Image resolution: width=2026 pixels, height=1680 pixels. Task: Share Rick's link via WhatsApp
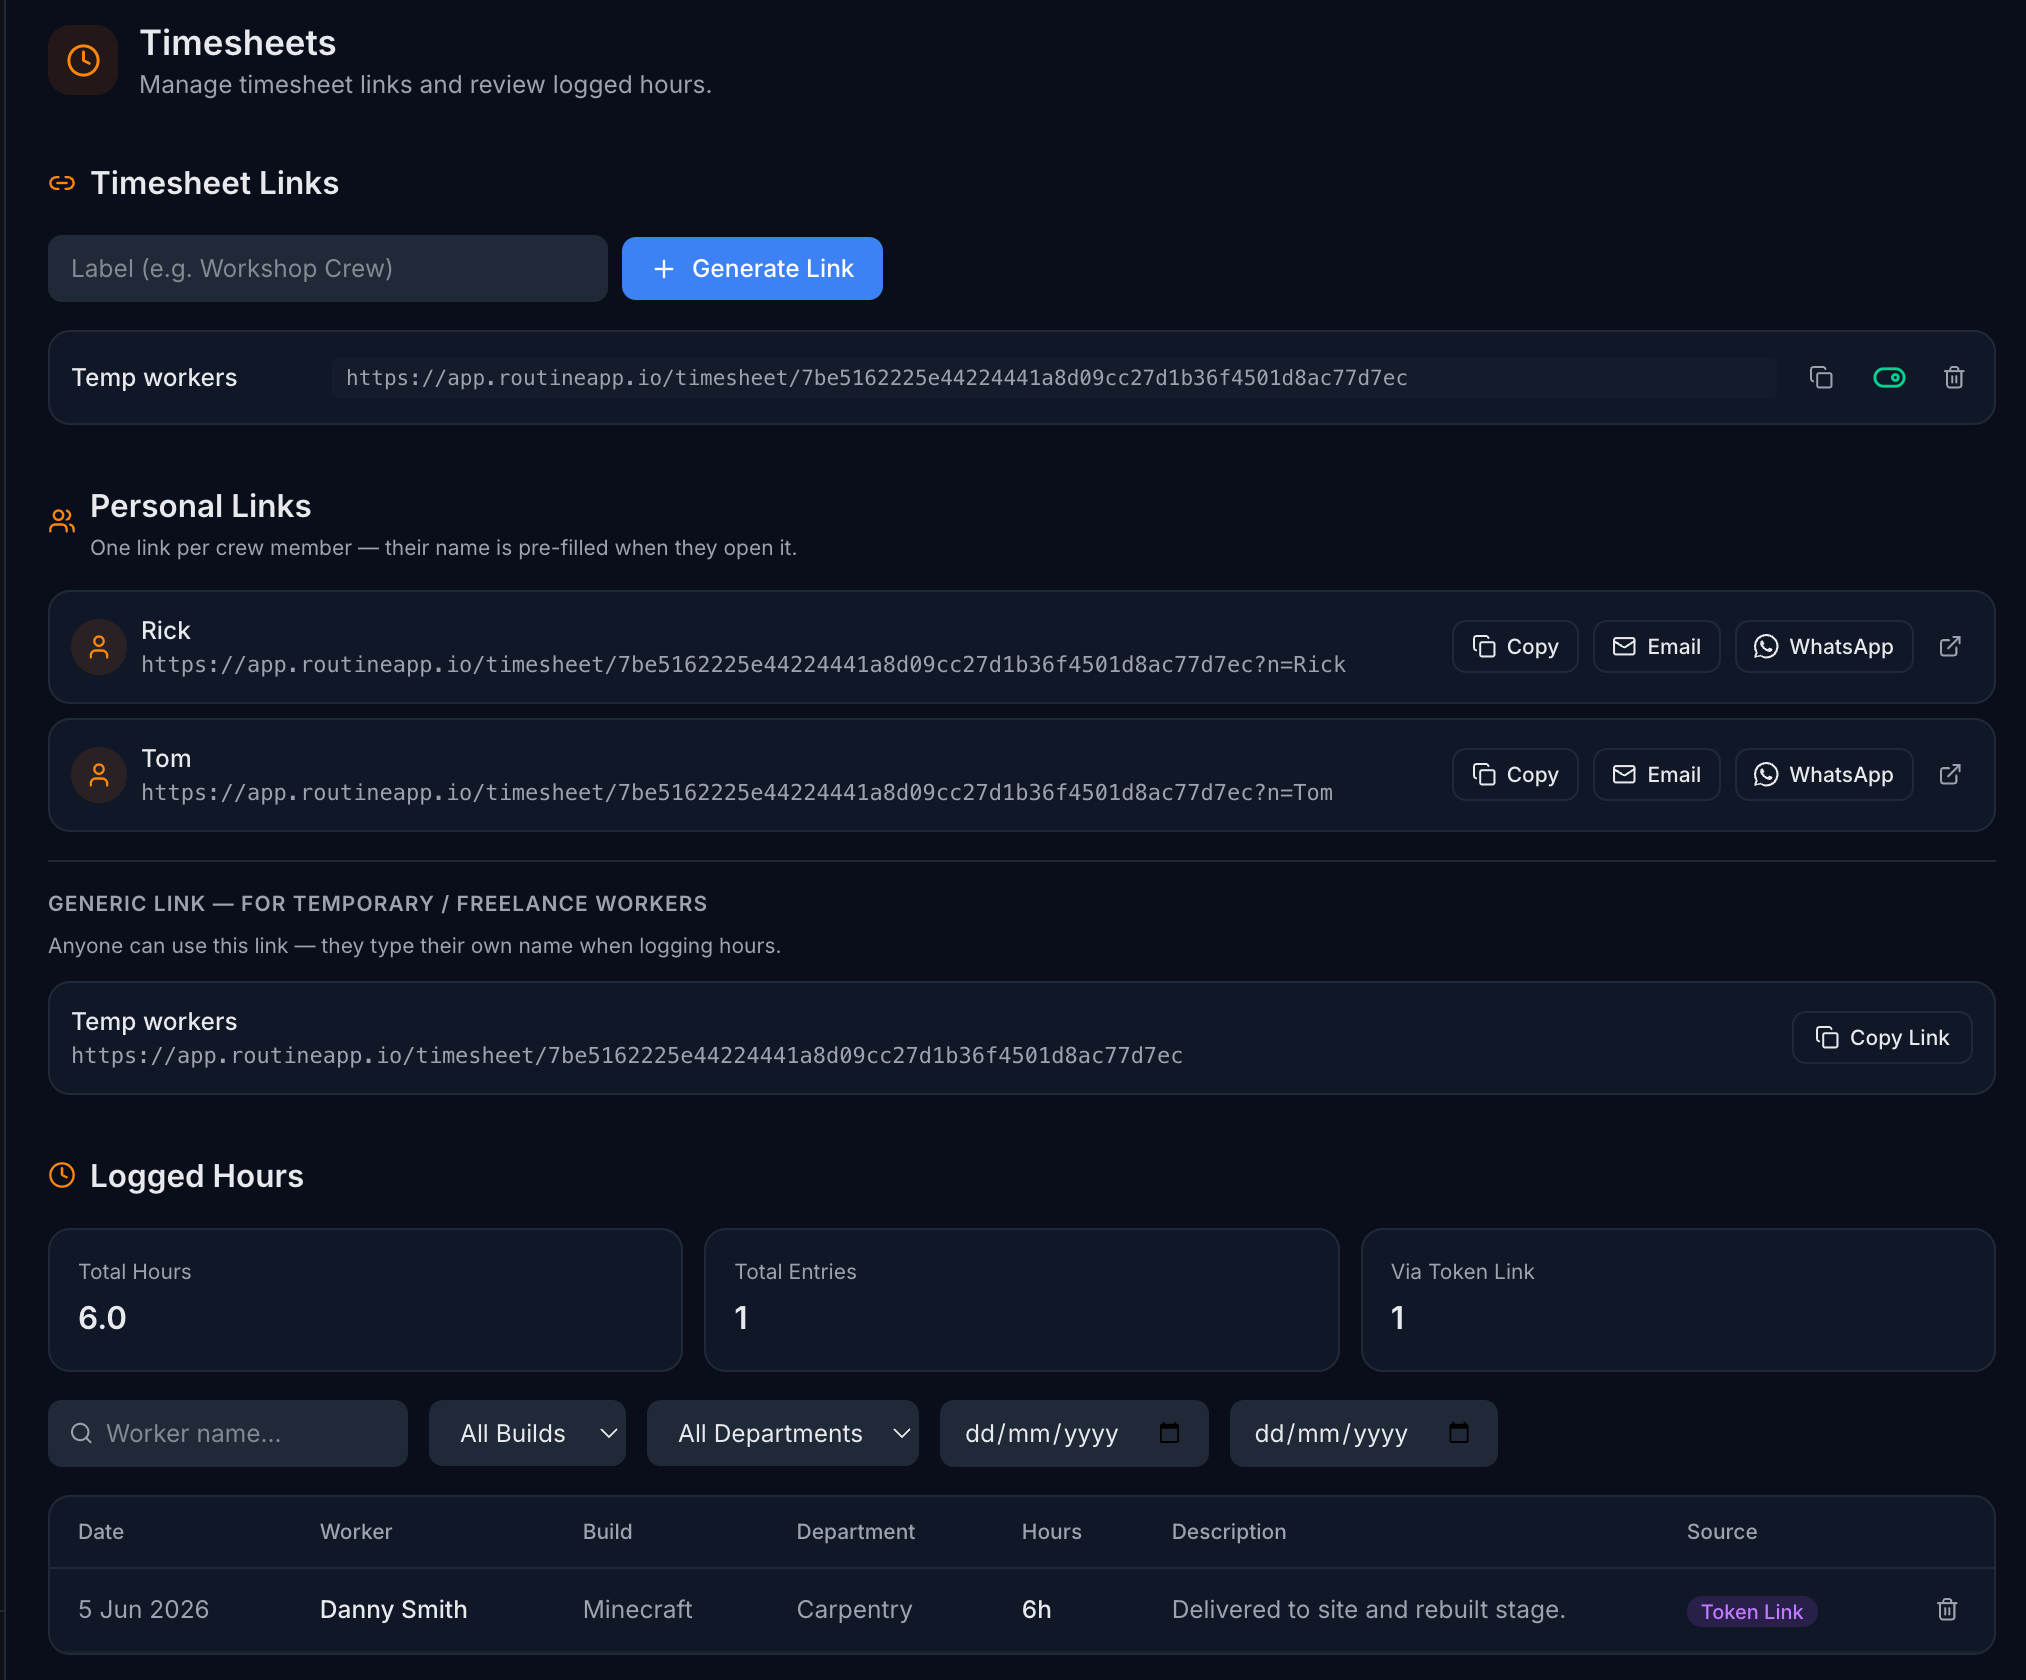point(1824,647)
